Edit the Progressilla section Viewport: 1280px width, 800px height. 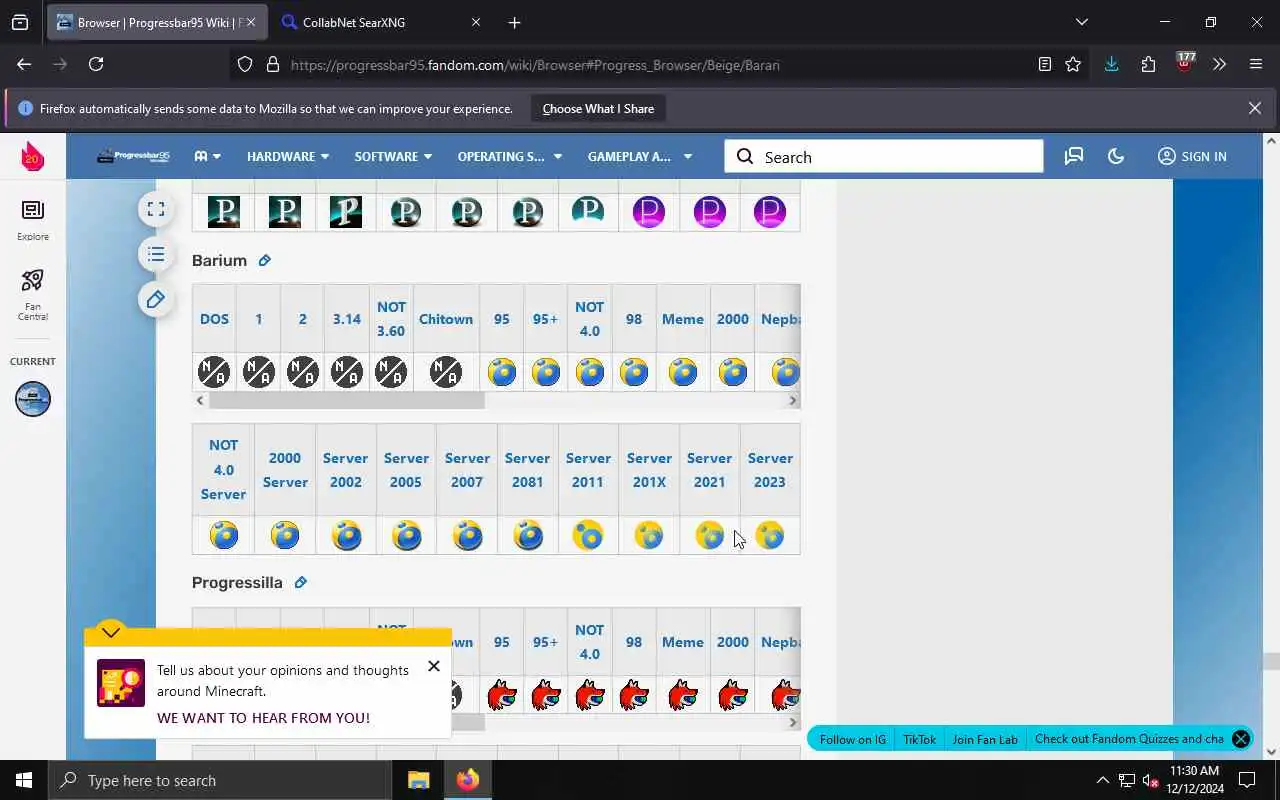[300, 582]
